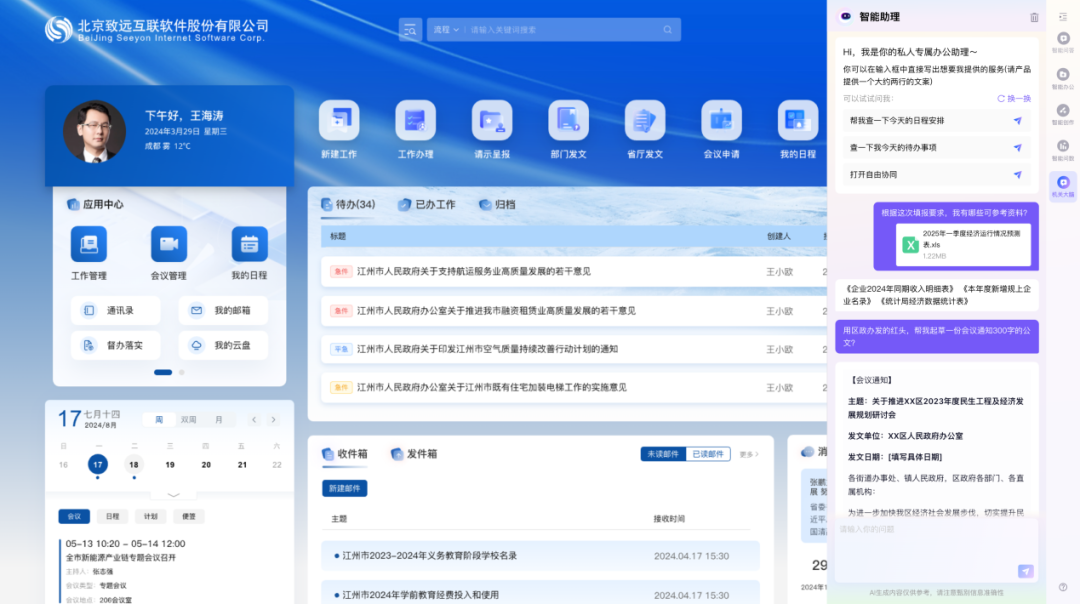The height and width of the screenshot is (604, 1080).
Task: Open the 工作办理 shortcut icon
Action: click(x=415, y=121)
